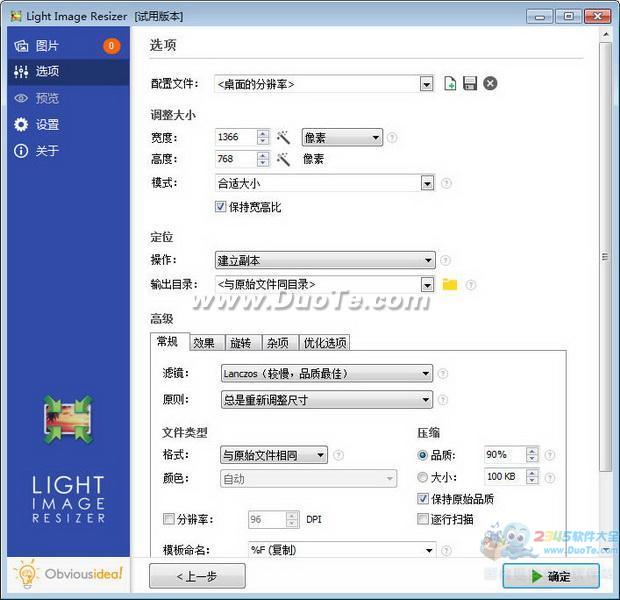
Task: Click the save profile floppy disk icon
Action: 470,83
